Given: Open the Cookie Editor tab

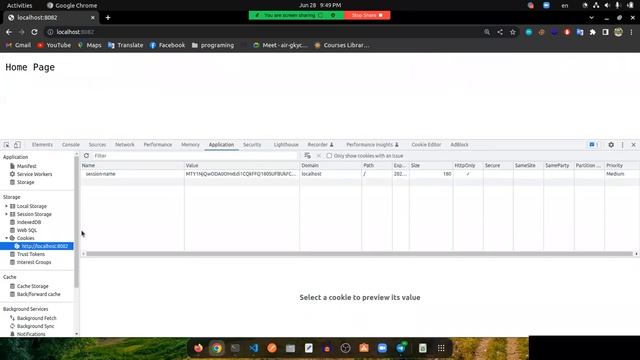Looking at the screenshot, I should (x=426, y=144).
